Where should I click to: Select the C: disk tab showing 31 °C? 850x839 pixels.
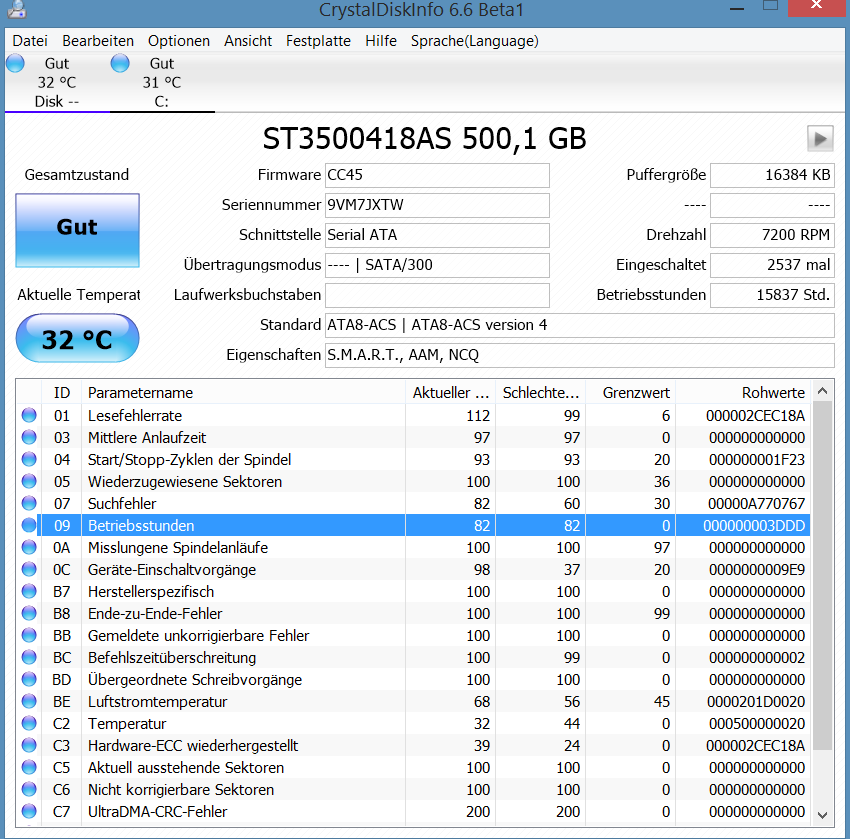tap(162, 82)
